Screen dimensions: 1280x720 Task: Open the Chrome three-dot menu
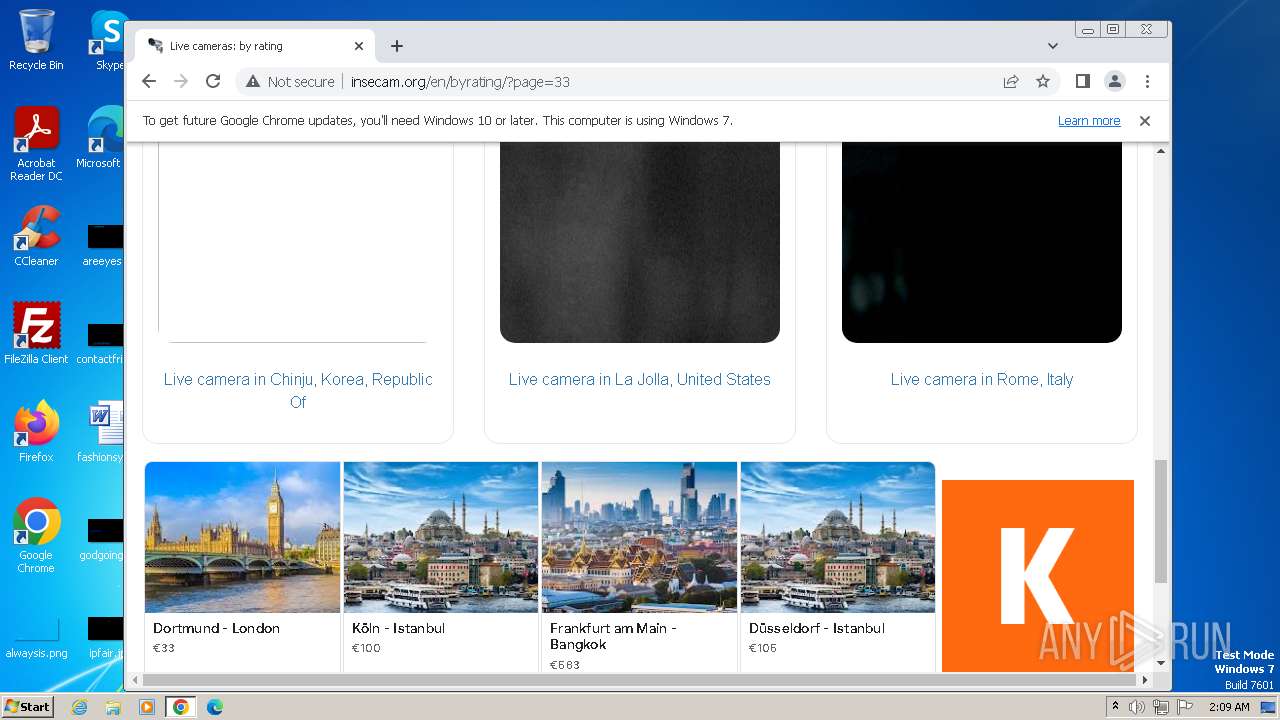[x=1147, y=81]
